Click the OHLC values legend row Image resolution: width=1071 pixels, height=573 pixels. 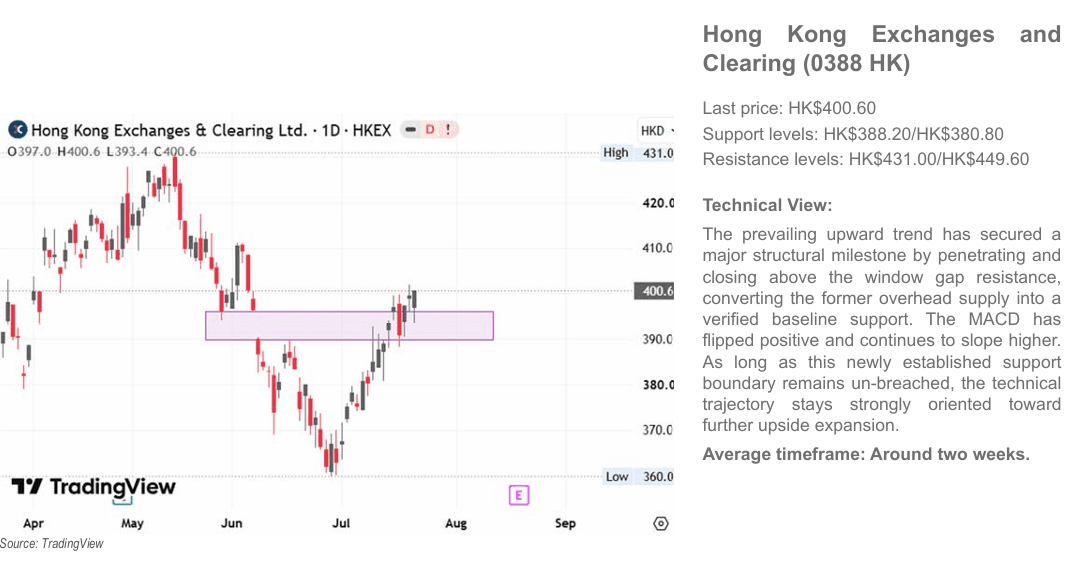pyautogui.click(x=102, y=152)
